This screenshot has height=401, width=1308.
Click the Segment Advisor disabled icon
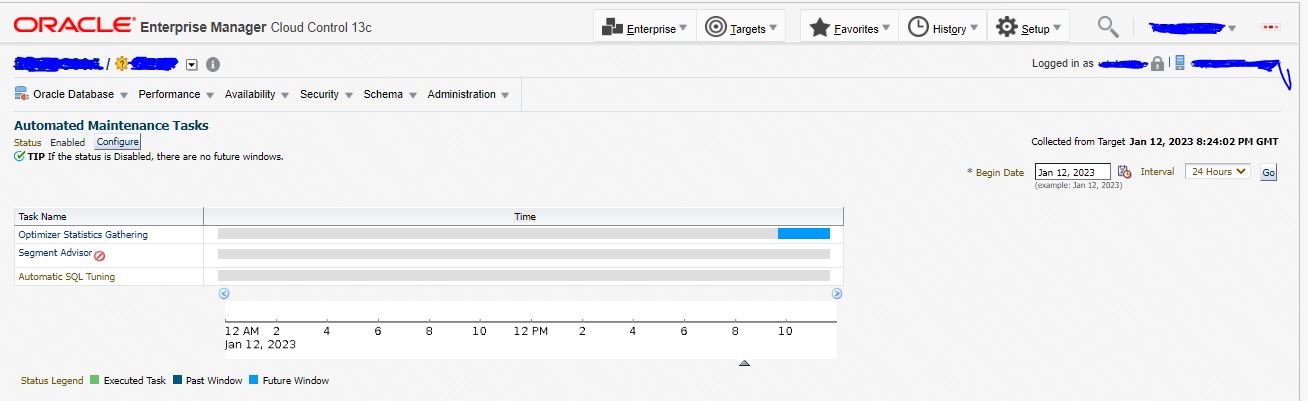(100, 256)
